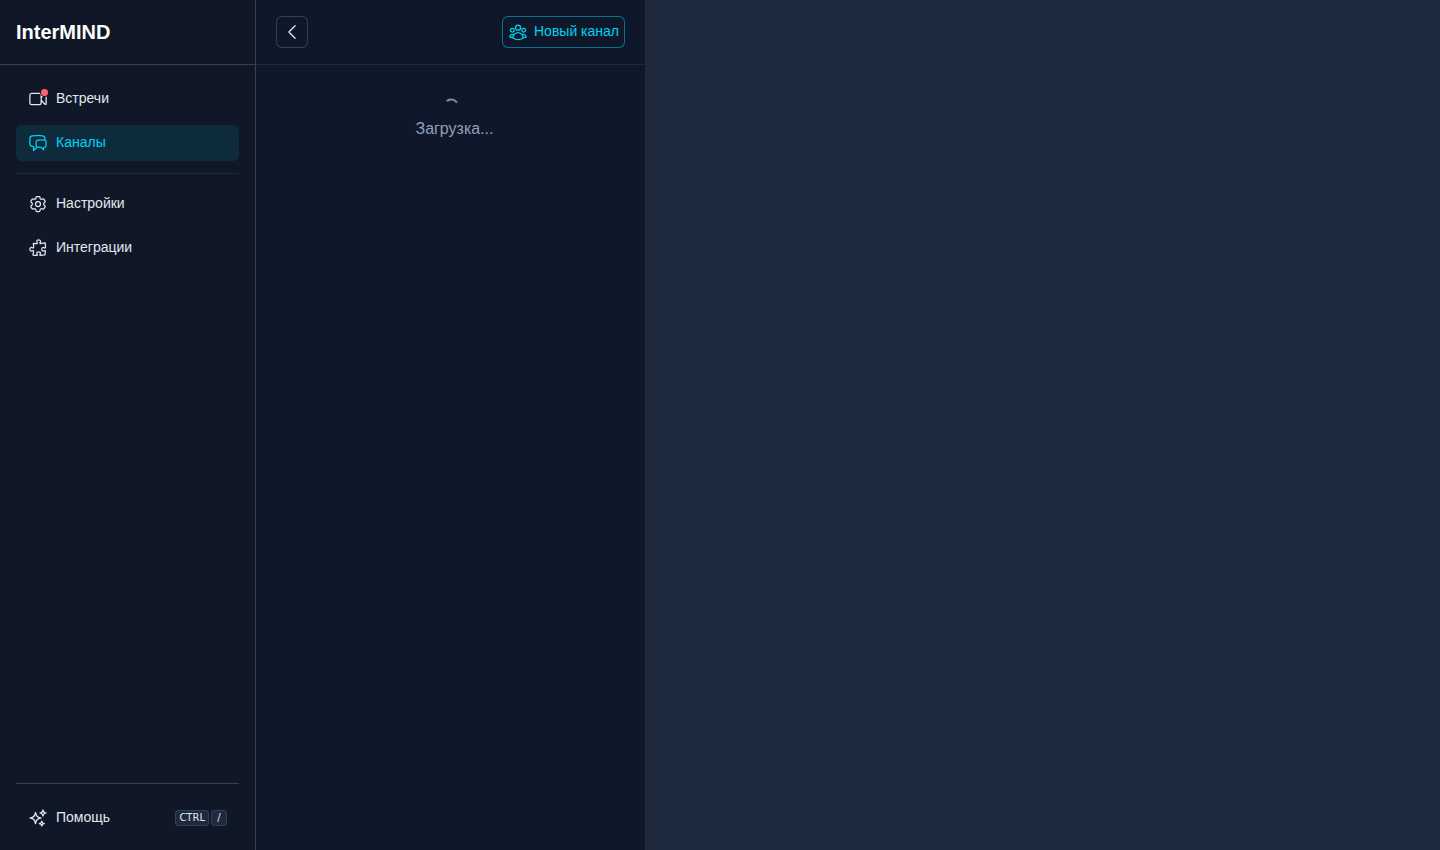Click the video camera icon beside Встречи

38,98
